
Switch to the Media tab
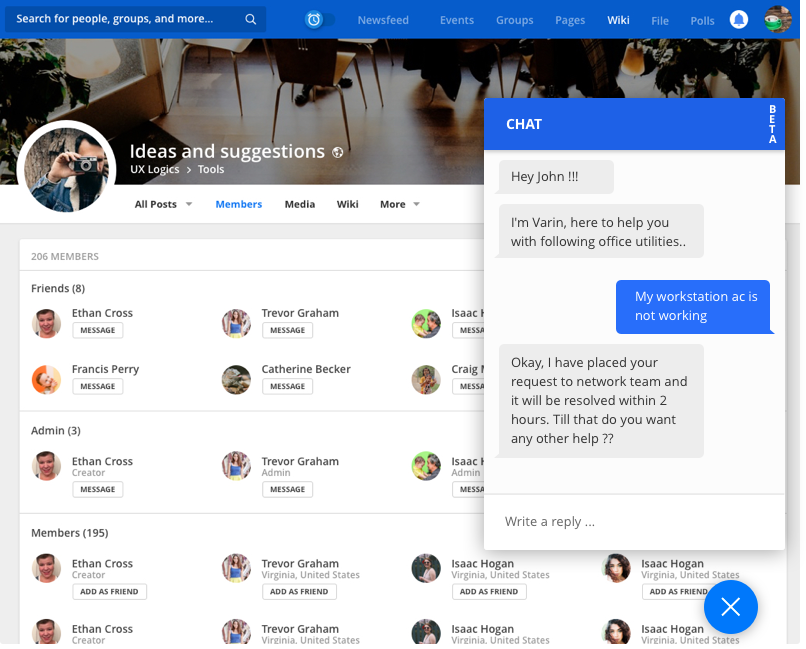point(300,205)
